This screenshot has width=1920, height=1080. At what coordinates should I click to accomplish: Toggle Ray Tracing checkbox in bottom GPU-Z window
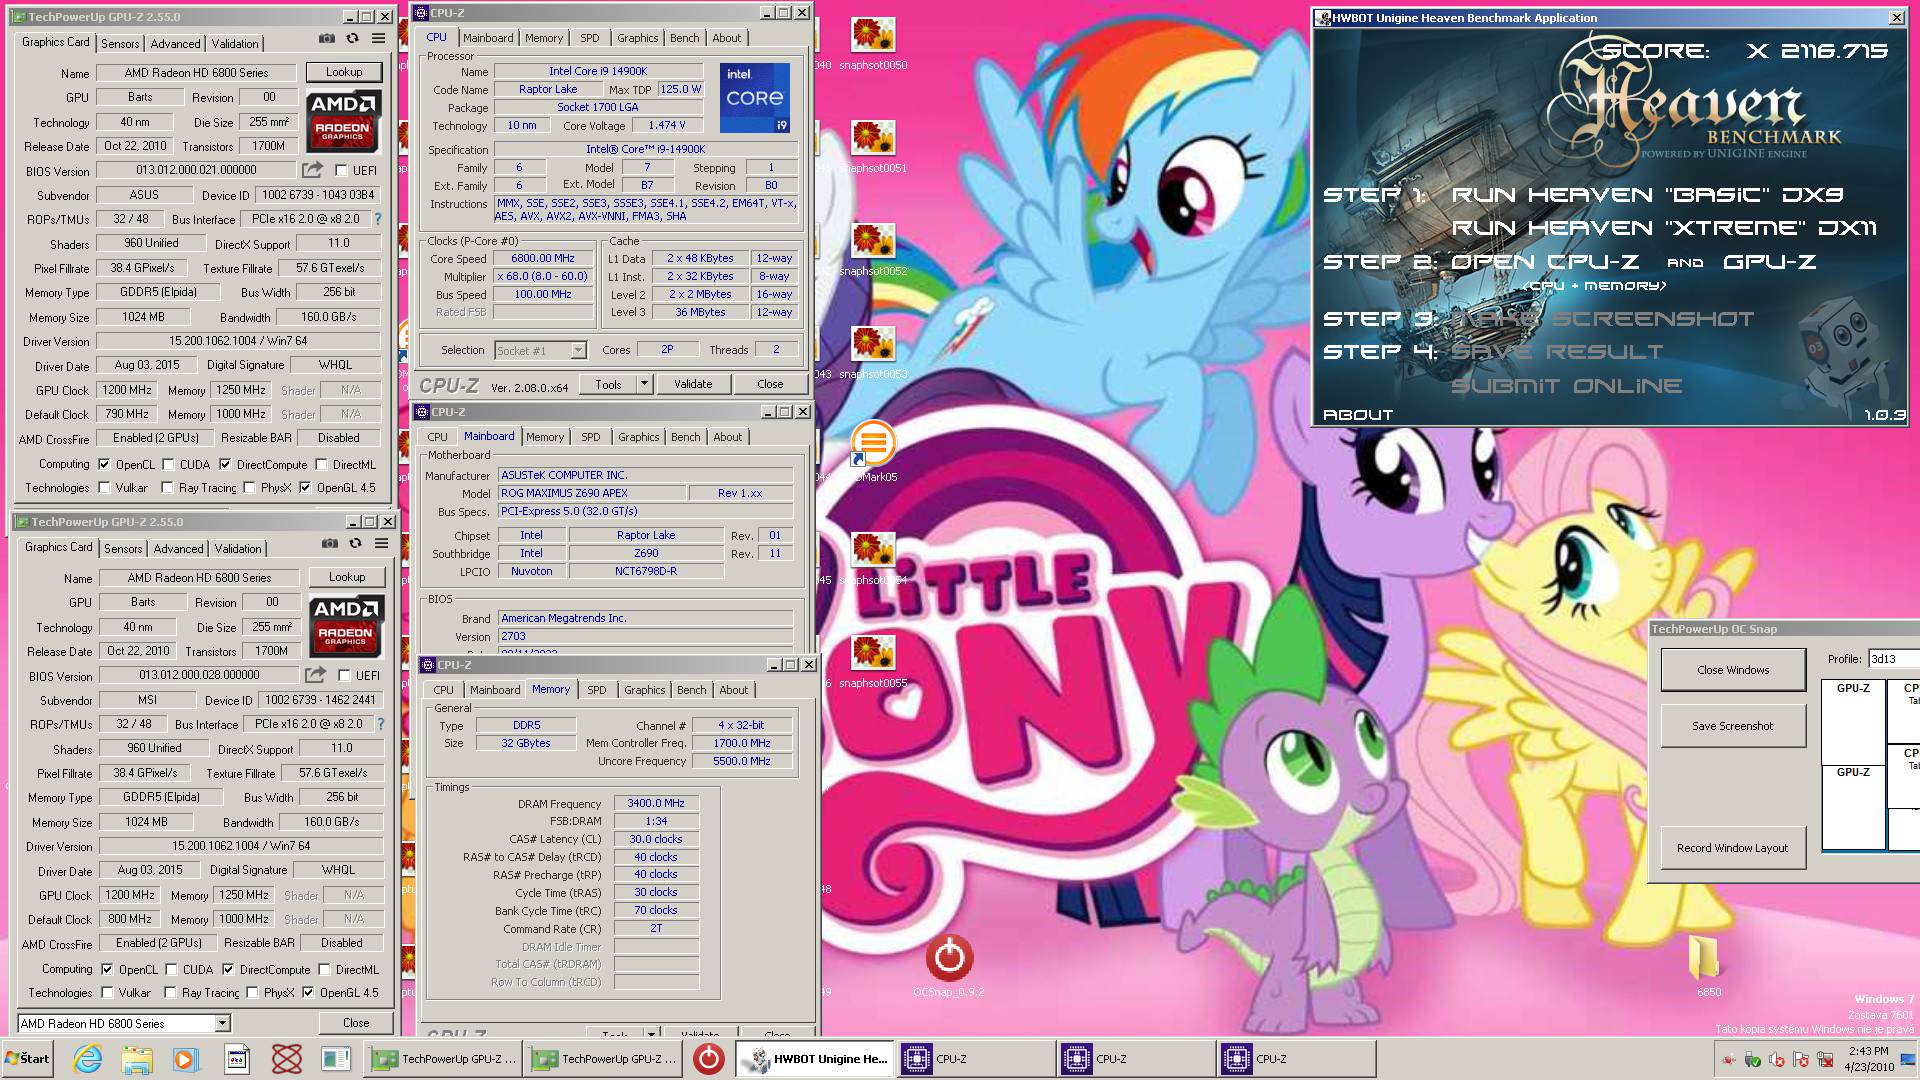pos(171,993)
